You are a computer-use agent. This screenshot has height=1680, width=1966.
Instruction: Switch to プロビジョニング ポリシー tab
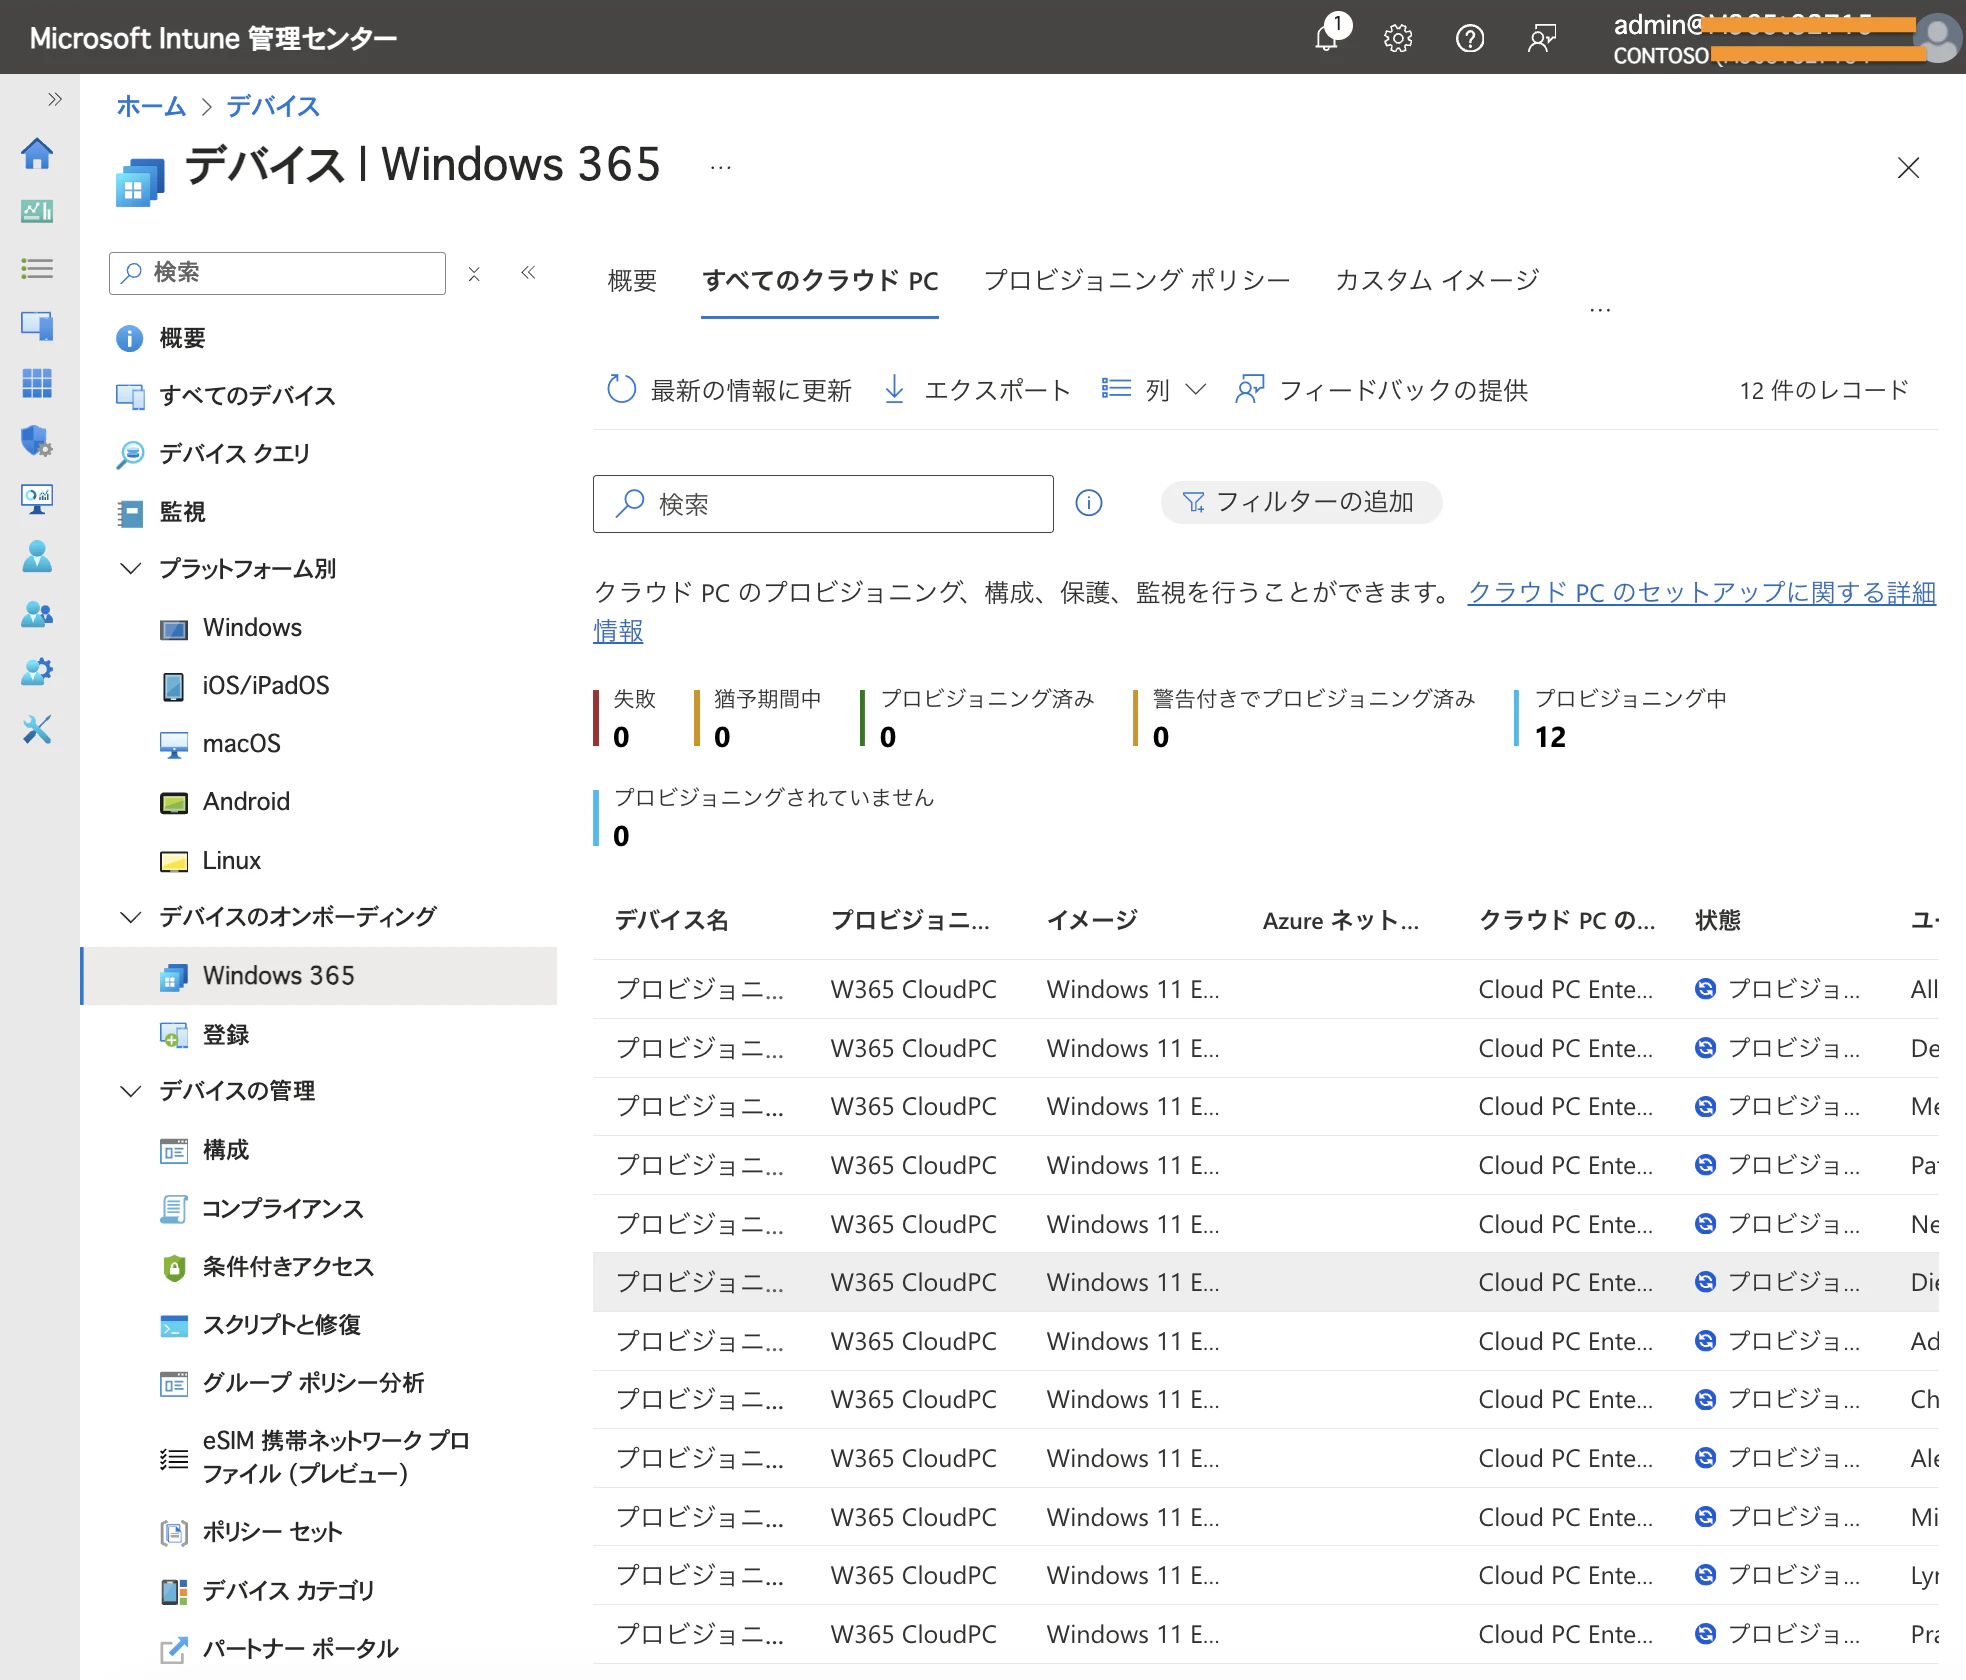point(1137,281)
